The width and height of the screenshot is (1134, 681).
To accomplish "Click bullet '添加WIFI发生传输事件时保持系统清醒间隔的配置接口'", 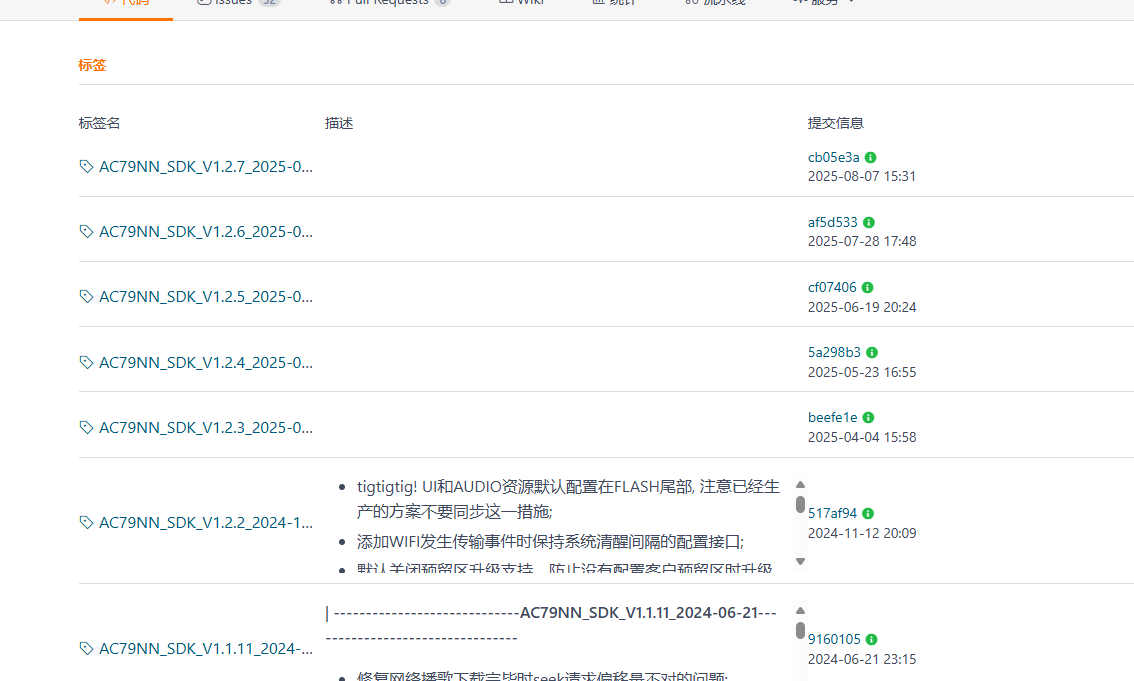I will (x=550, y=541).
